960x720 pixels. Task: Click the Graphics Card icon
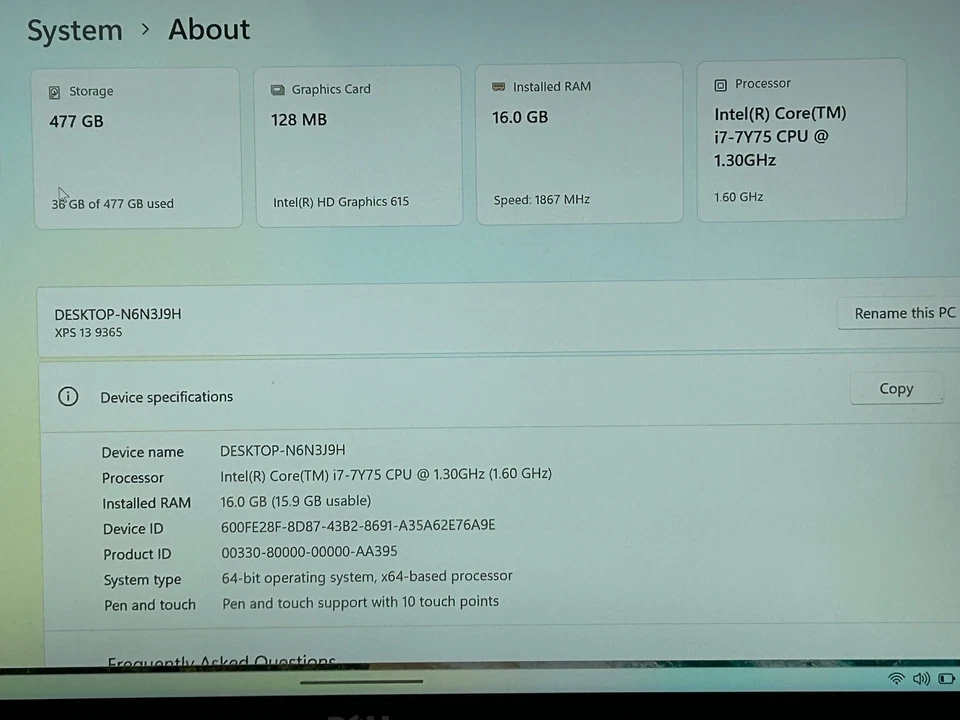pos(277,89)
